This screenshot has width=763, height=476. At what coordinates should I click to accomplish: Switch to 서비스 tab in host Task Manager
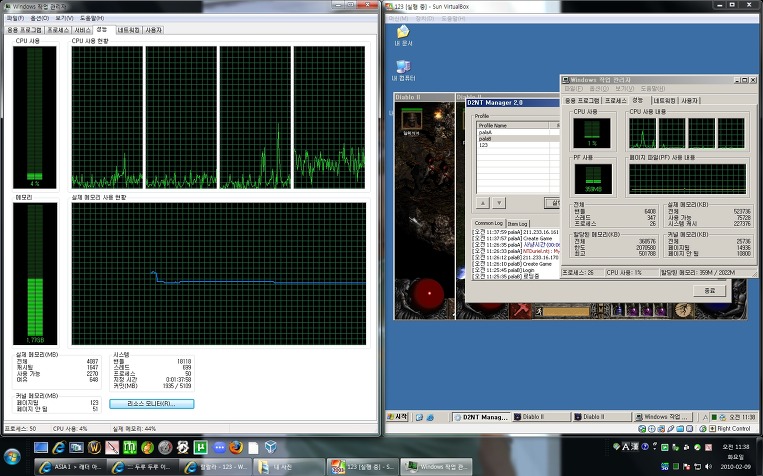pyautogui.click(x=82, y=30)
